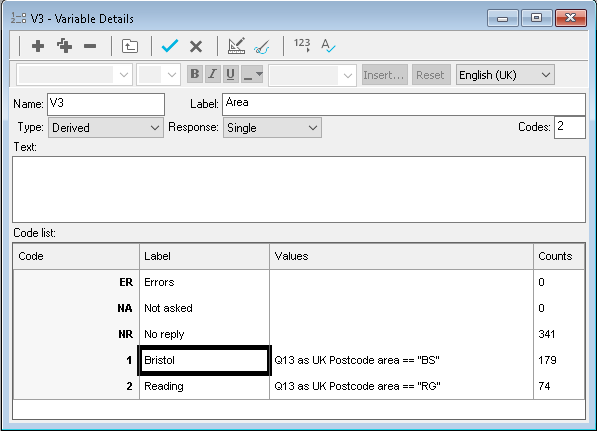
Task: Click the Reset button
Action: pyautogui.click(x=431, y=75)
